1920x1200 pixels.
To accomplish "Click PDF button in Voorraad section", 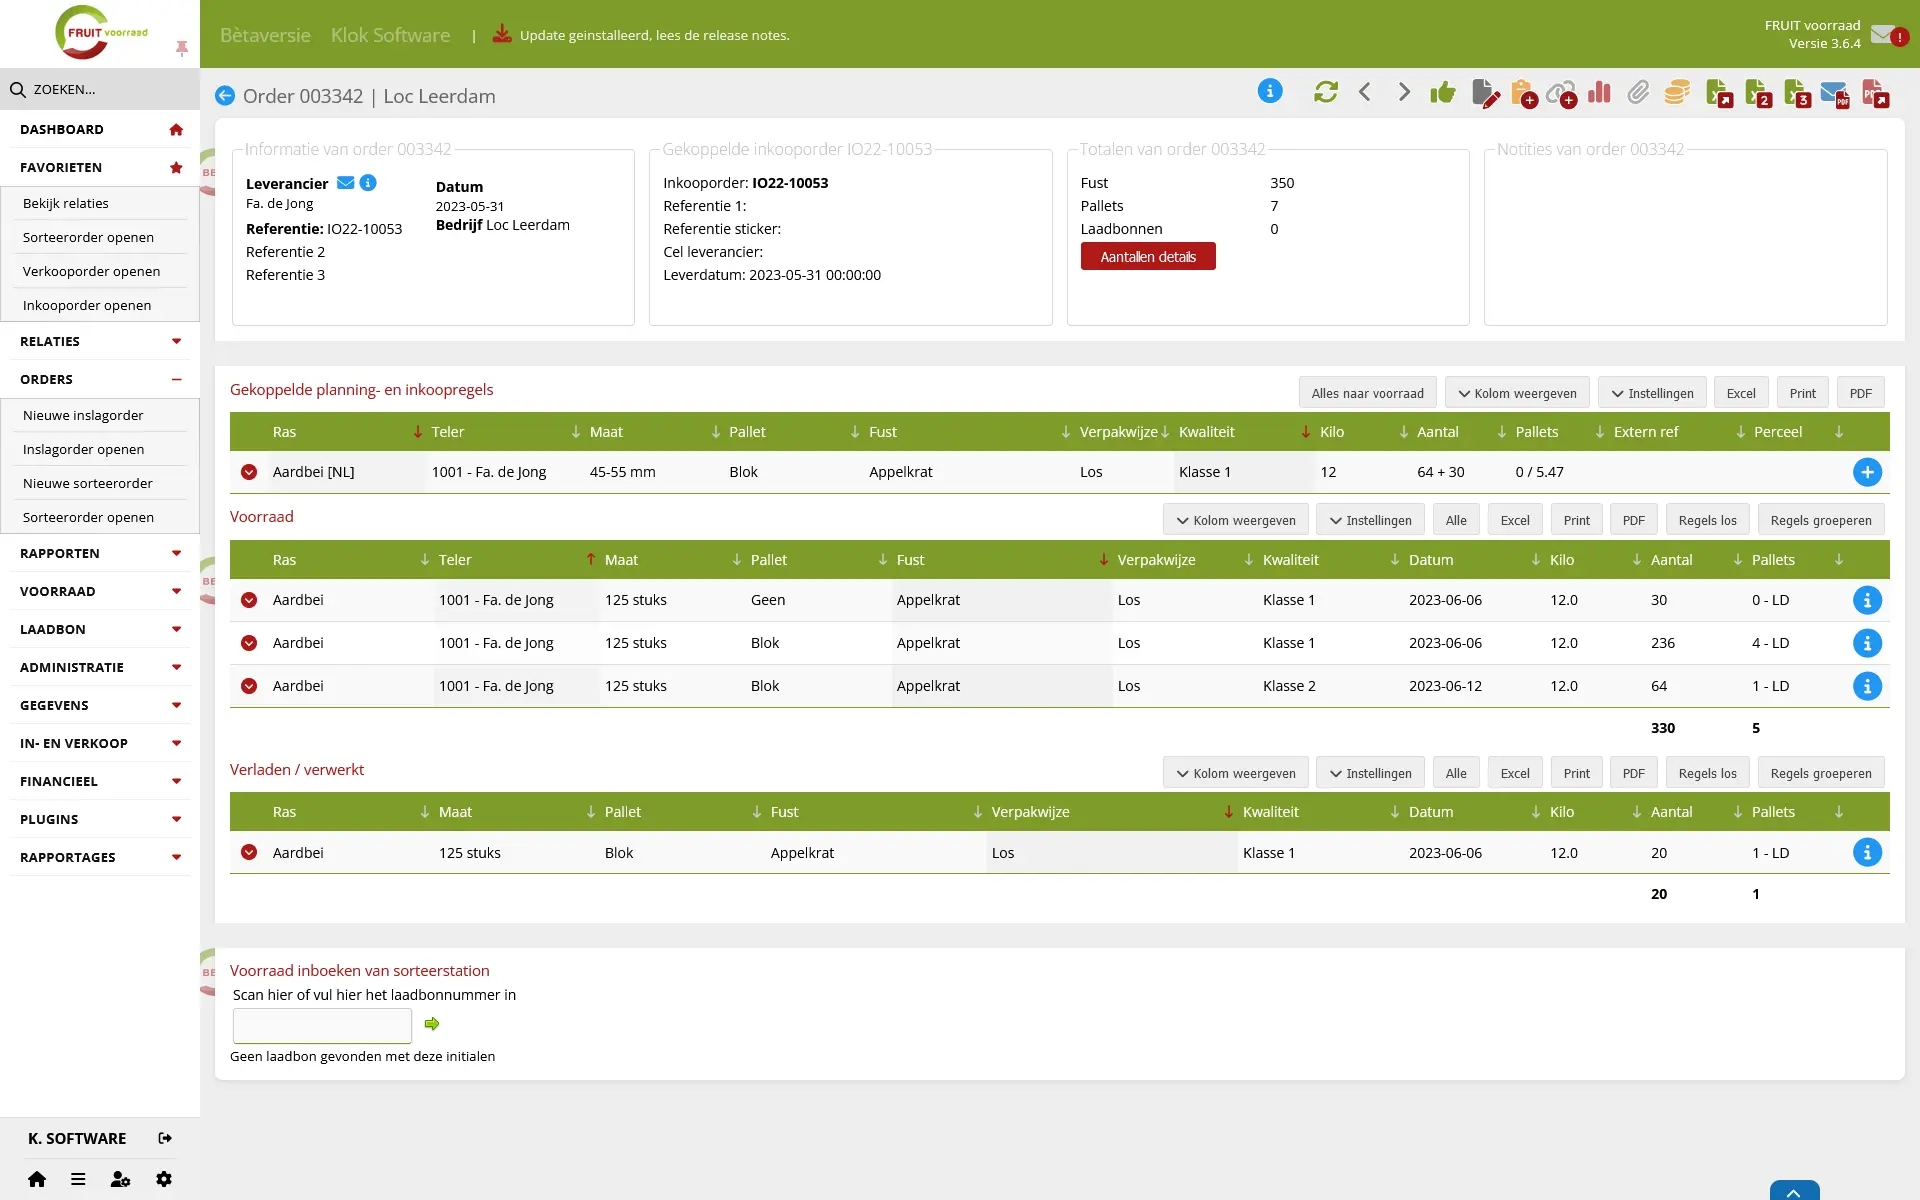I will click(1634, 520).
